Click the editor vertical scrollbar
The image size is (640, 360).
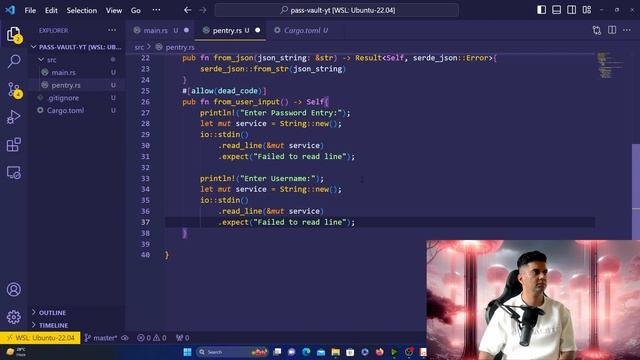pos(636,192)
